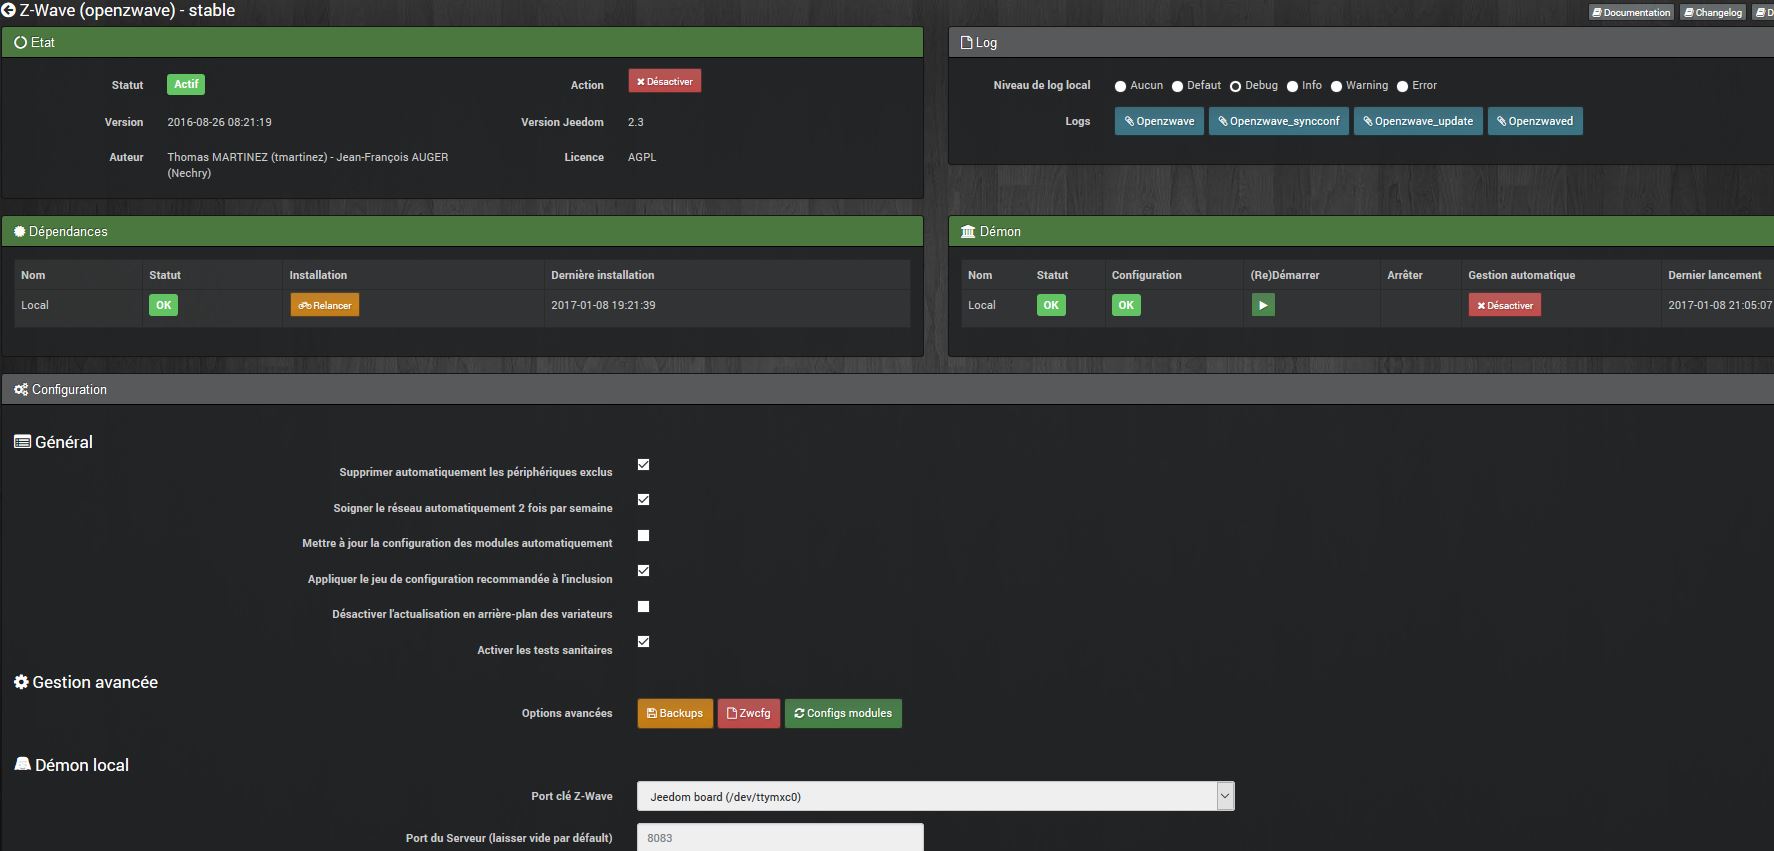The image size is (1774, 851).
Task: Disable automatic daemon management via Désactiver
Action: pyautogui.click(x=1505, y=305)
